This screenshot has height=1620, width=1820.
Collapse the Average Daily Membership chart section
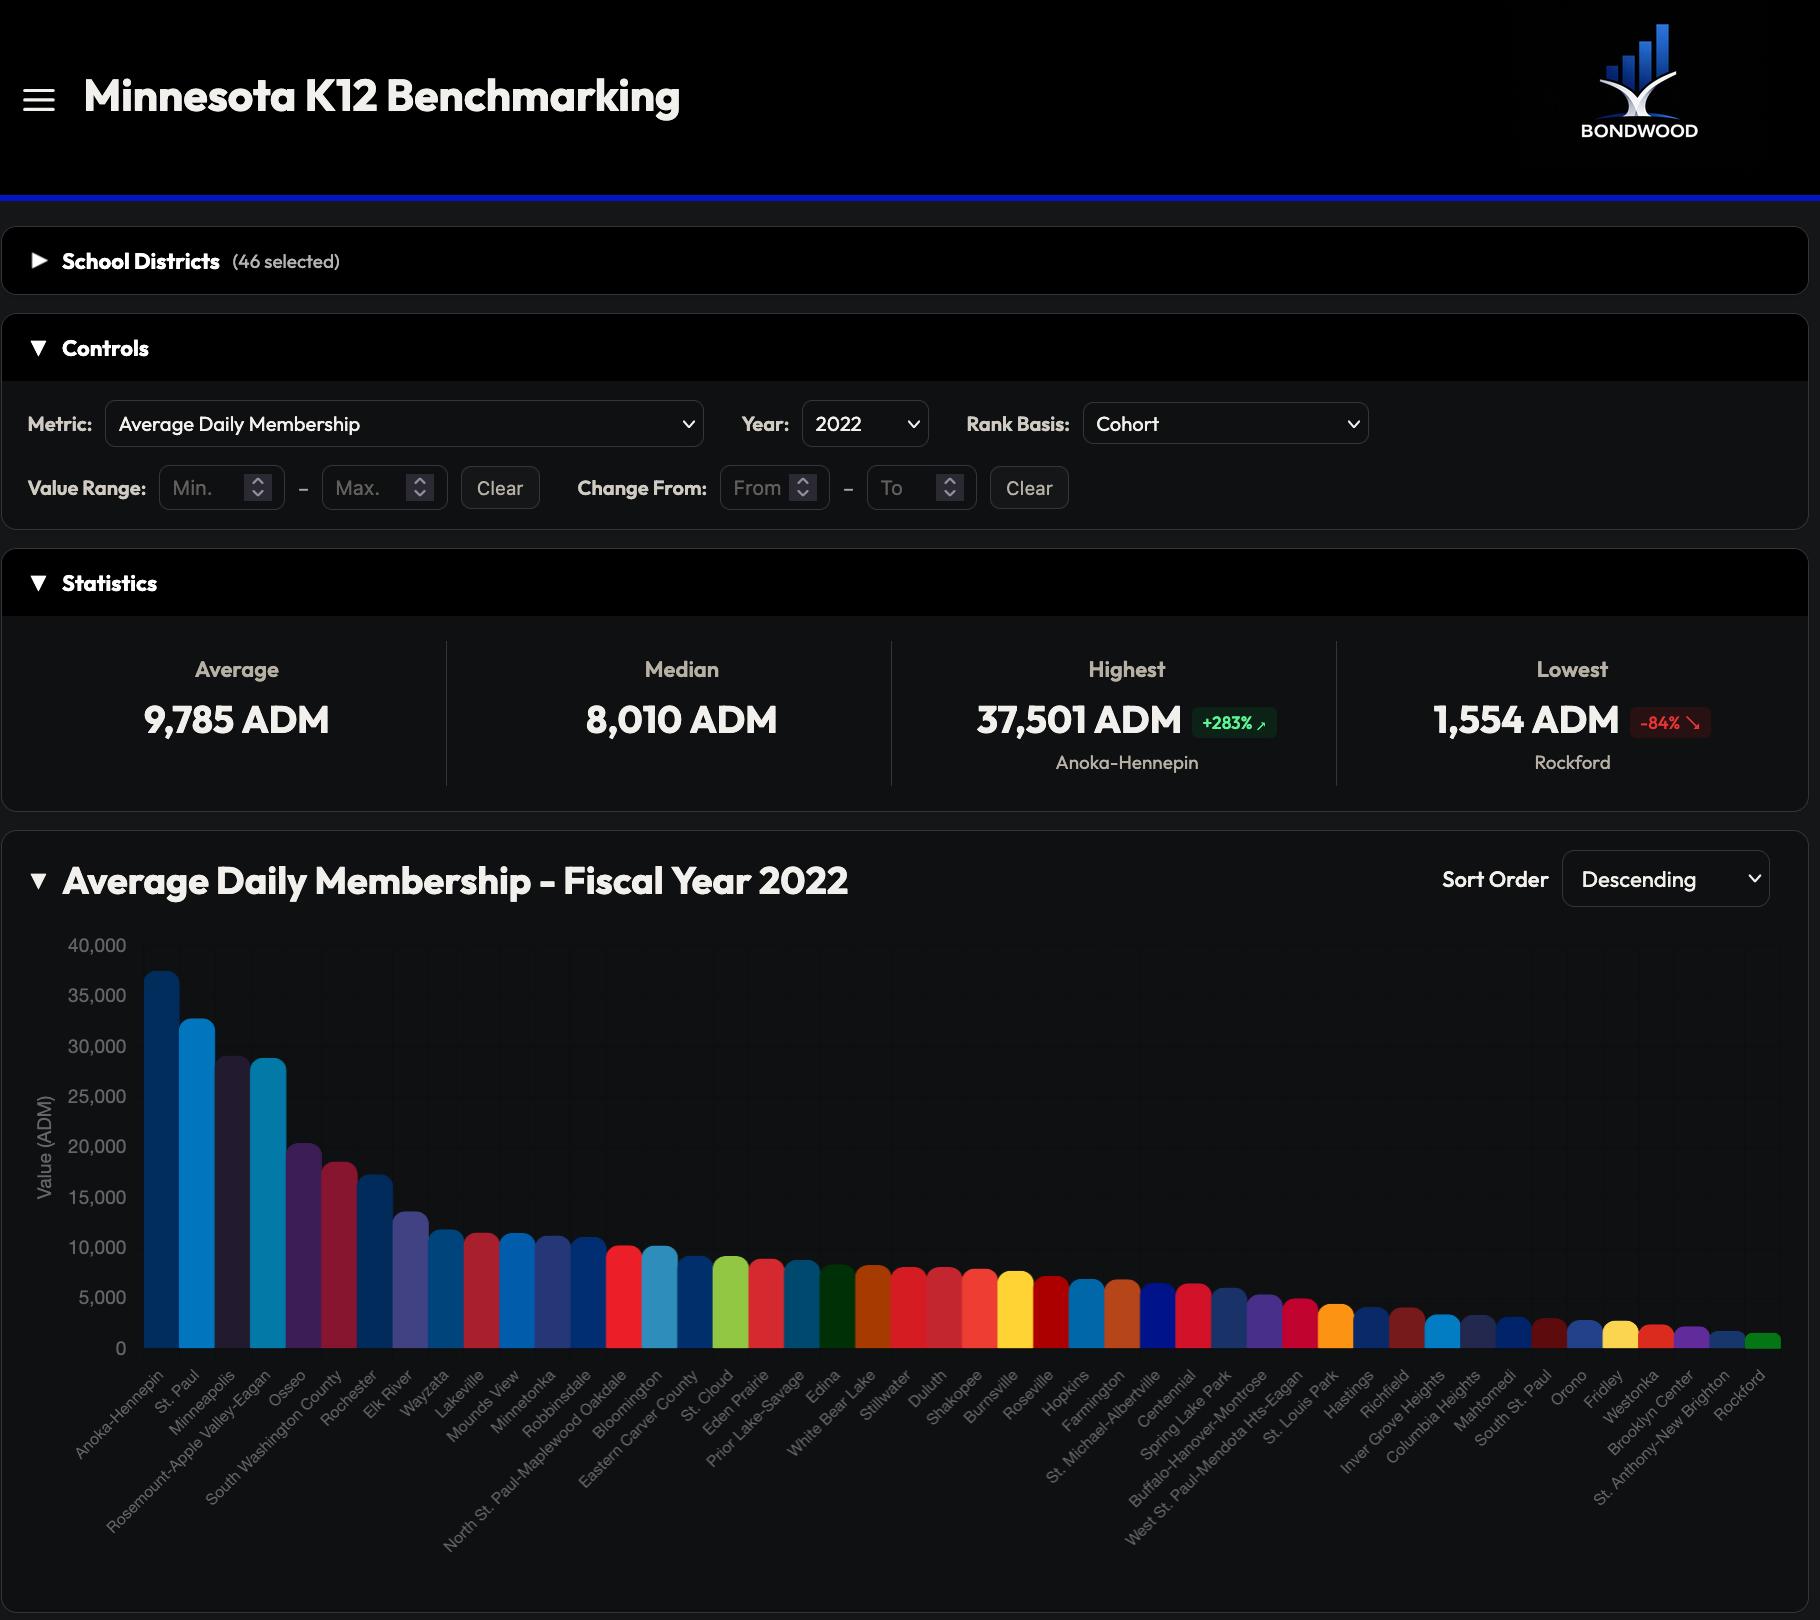[x=39, y=881]
